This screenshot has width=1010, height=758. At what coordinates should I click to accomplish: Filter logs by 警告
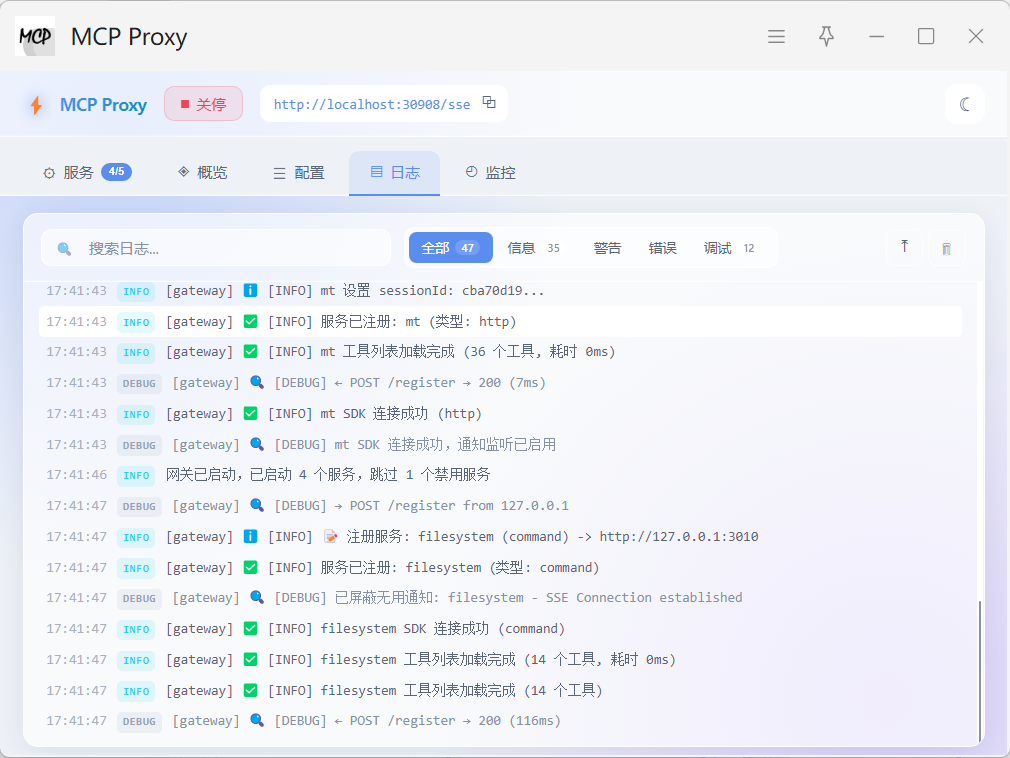[607, 248]
